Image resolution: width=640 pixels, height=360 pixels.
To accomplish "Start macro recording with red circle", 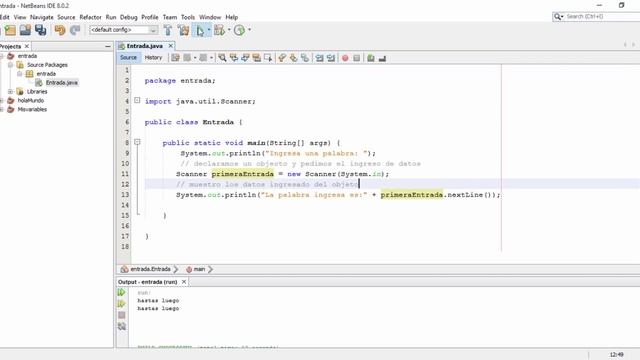I will click(x=345, y=58).
